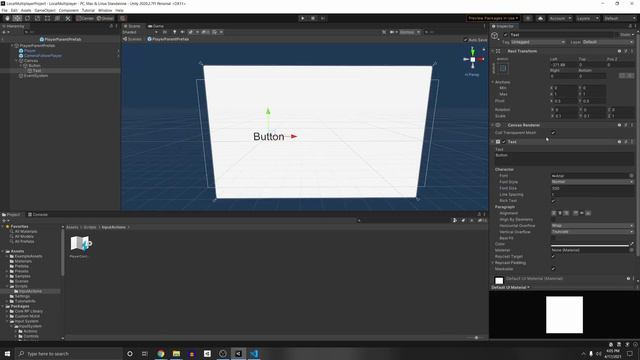Open Unity cloud services icon
Image resolution: width=640 pixels, height=360 pixels.
[540, 18]
